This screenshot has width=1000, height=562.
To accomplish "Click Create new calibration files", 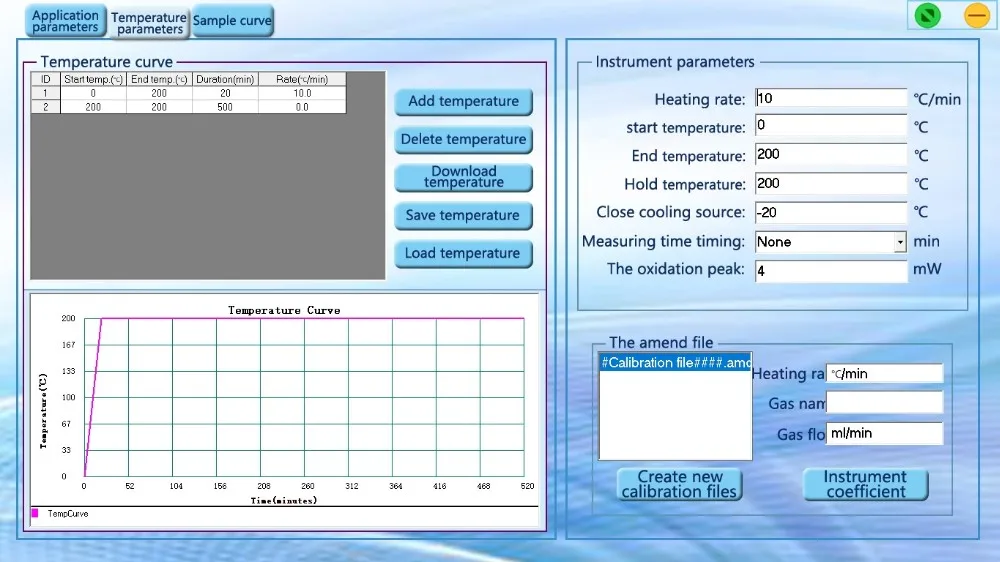I will [679, 485].
